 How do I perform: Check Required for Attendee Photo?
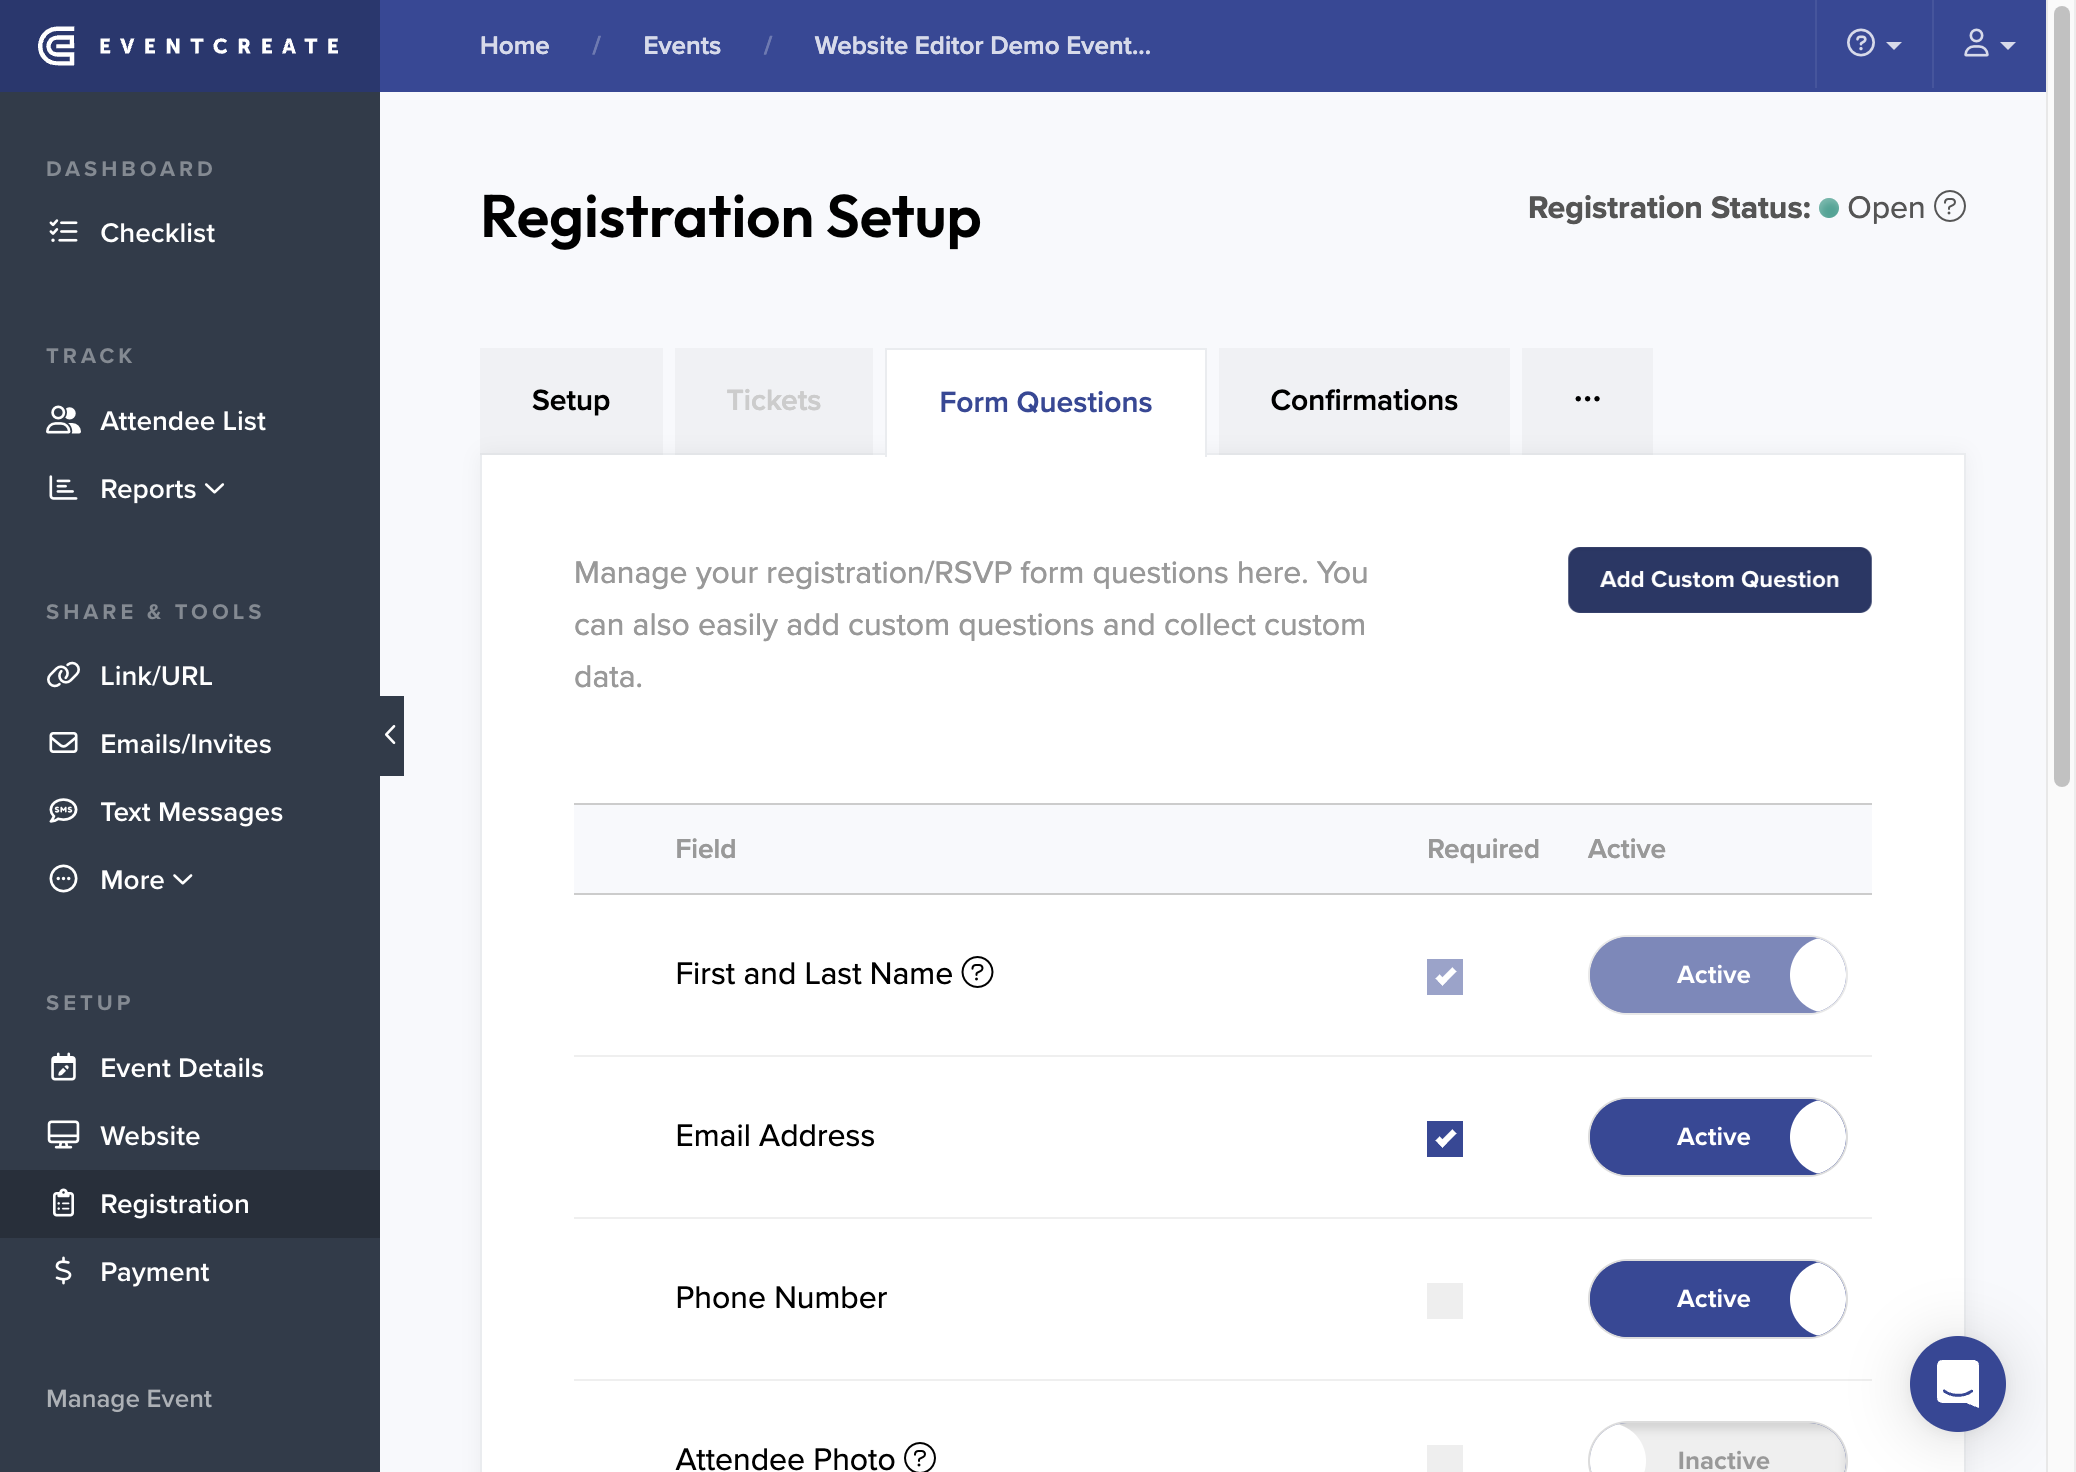coord(1445,1458)
